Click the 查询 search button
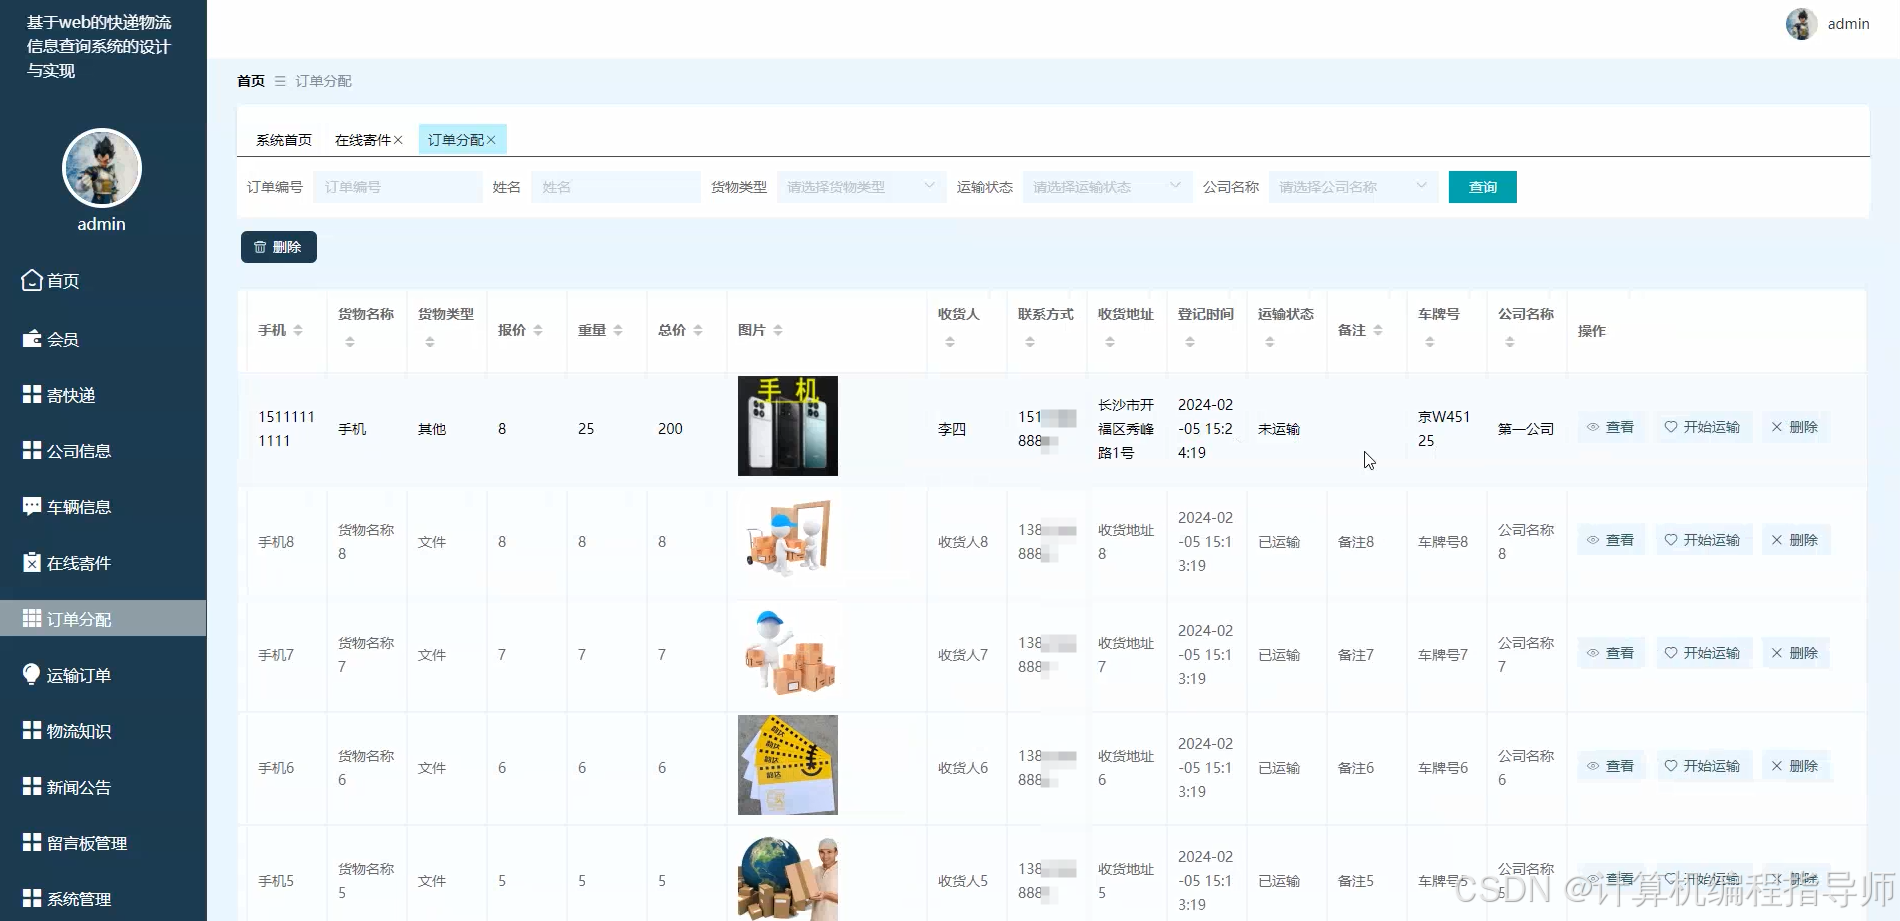Image resolution: width=1900 pixels, height=921 pixels. 1482,187
